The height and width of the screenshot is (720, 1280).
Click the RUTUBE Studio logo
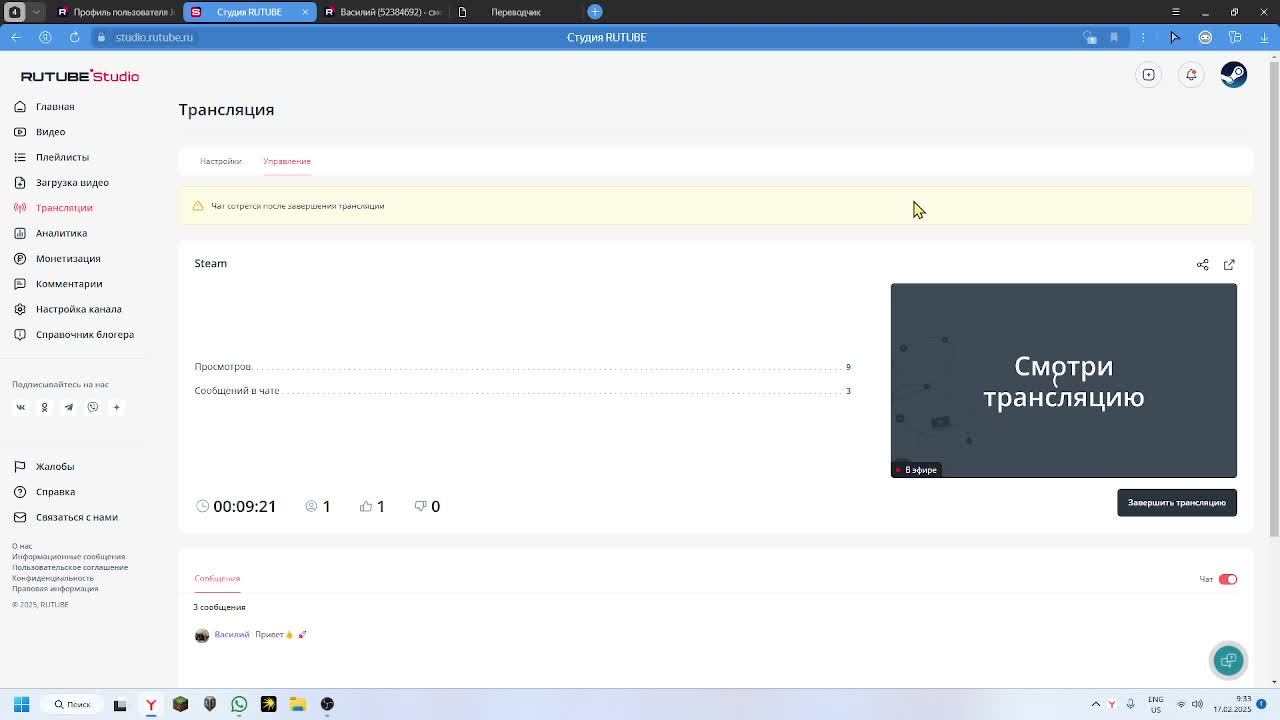coord(80,76)
